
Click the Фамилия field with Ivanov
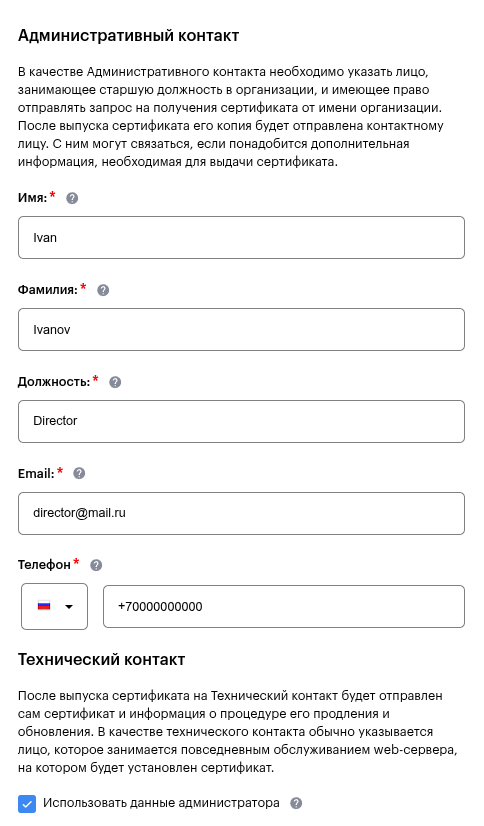(241, 329)
